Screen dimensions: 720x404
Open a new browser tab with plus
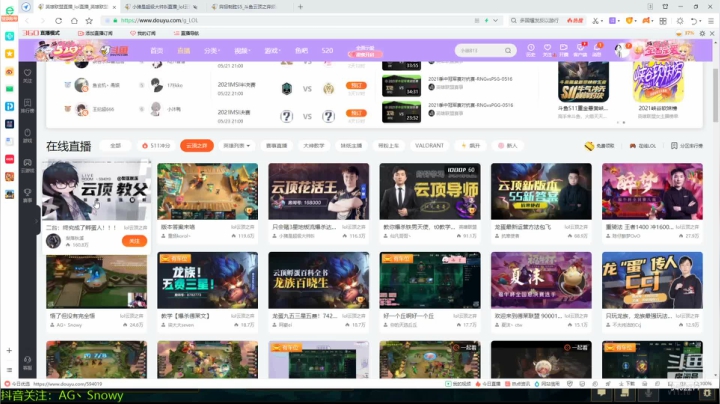tap(300, 7)
